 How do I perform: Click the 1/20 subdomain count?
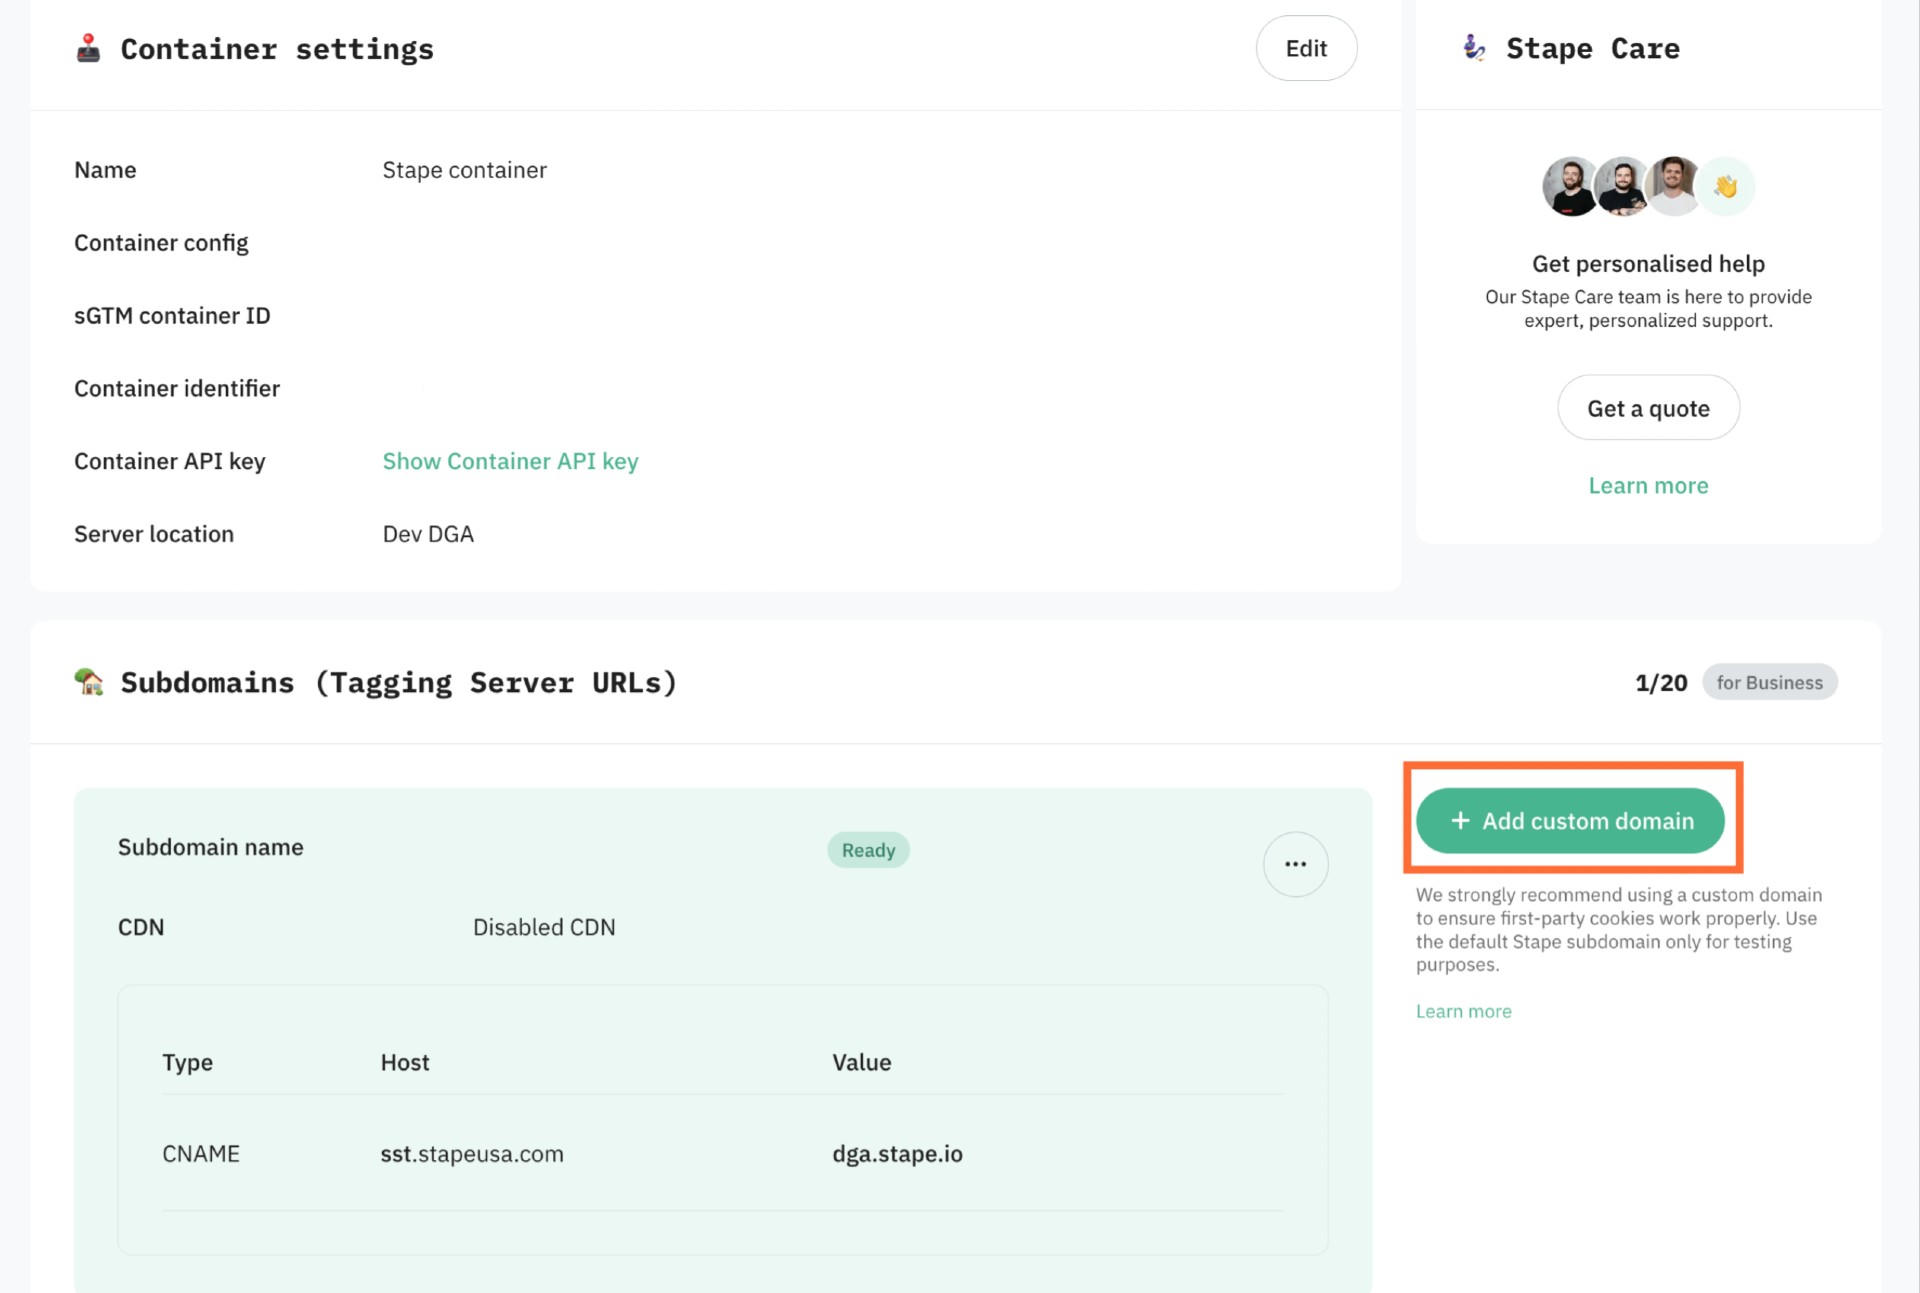coord(1661,683)
